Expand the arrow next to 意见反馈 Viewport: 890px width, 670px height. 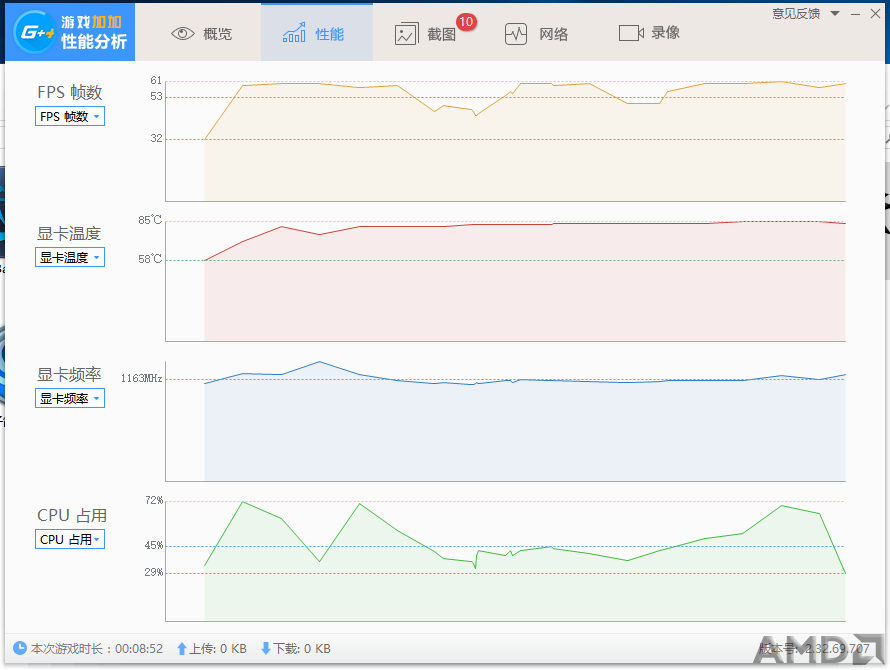point(835,14)
